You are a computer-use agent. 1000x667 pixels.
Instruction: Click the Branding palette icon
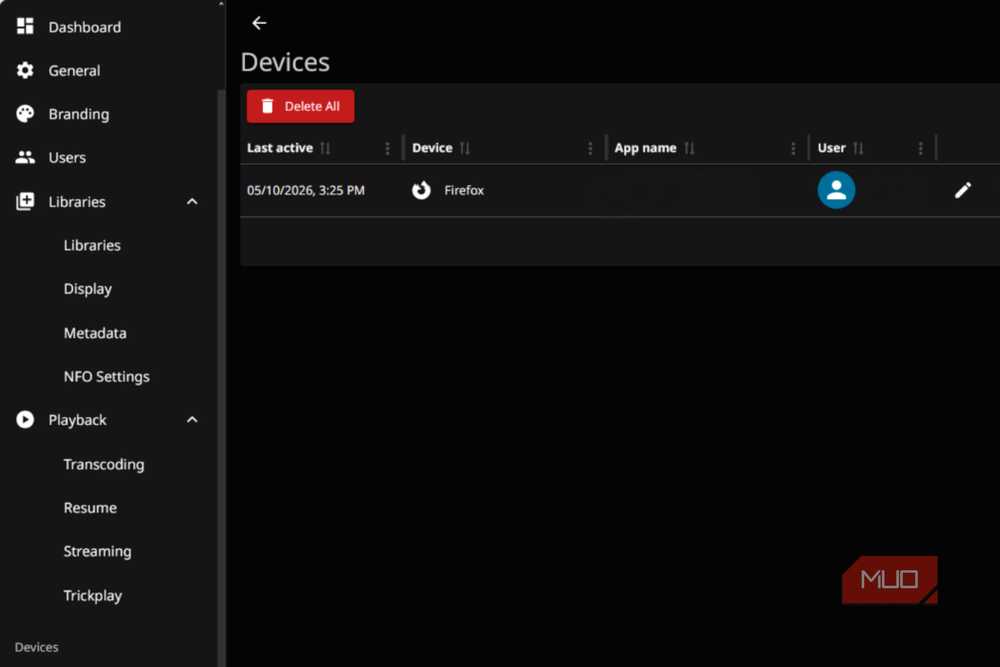tap(25, 114)
